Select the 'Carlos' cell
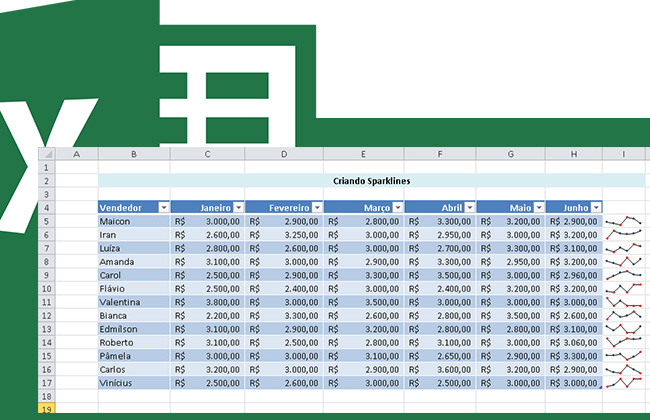 coord(134,369)
